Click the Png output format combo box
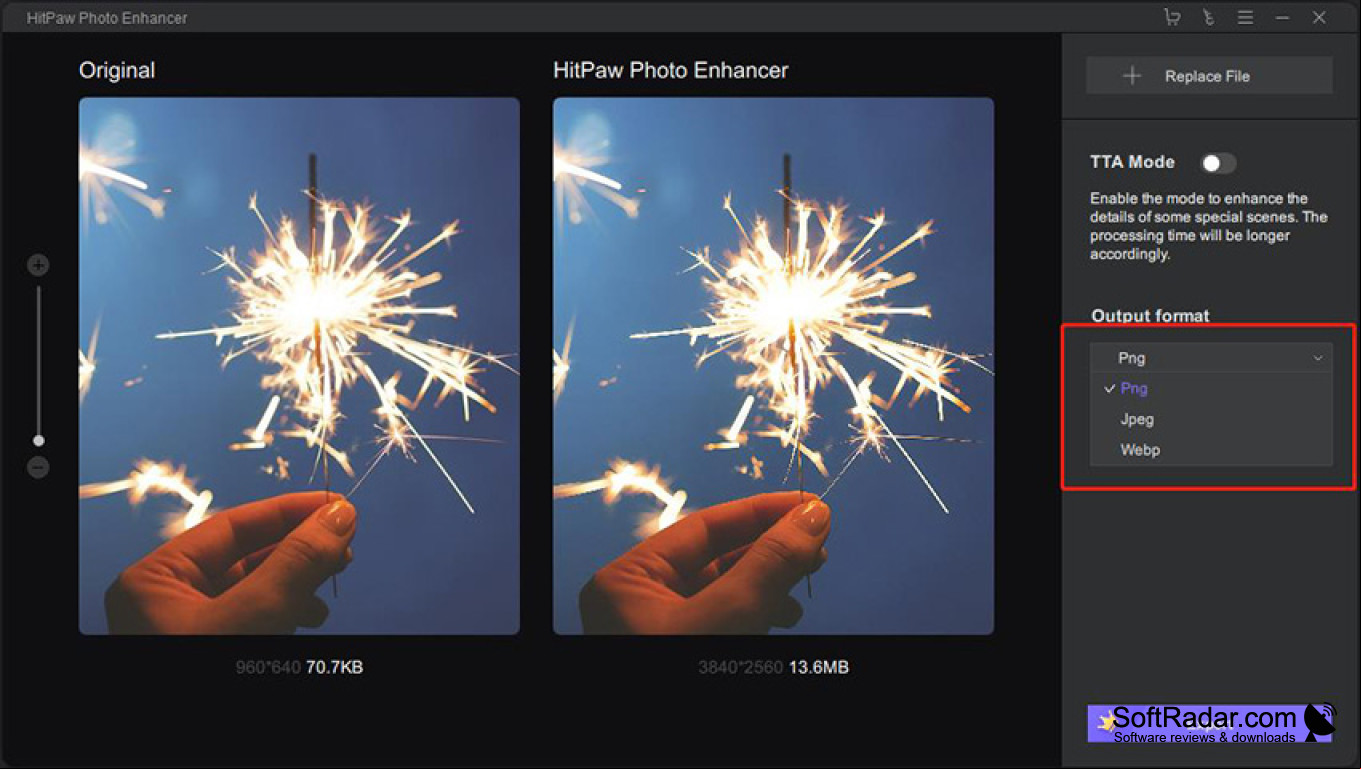 tap(1211, 358)
